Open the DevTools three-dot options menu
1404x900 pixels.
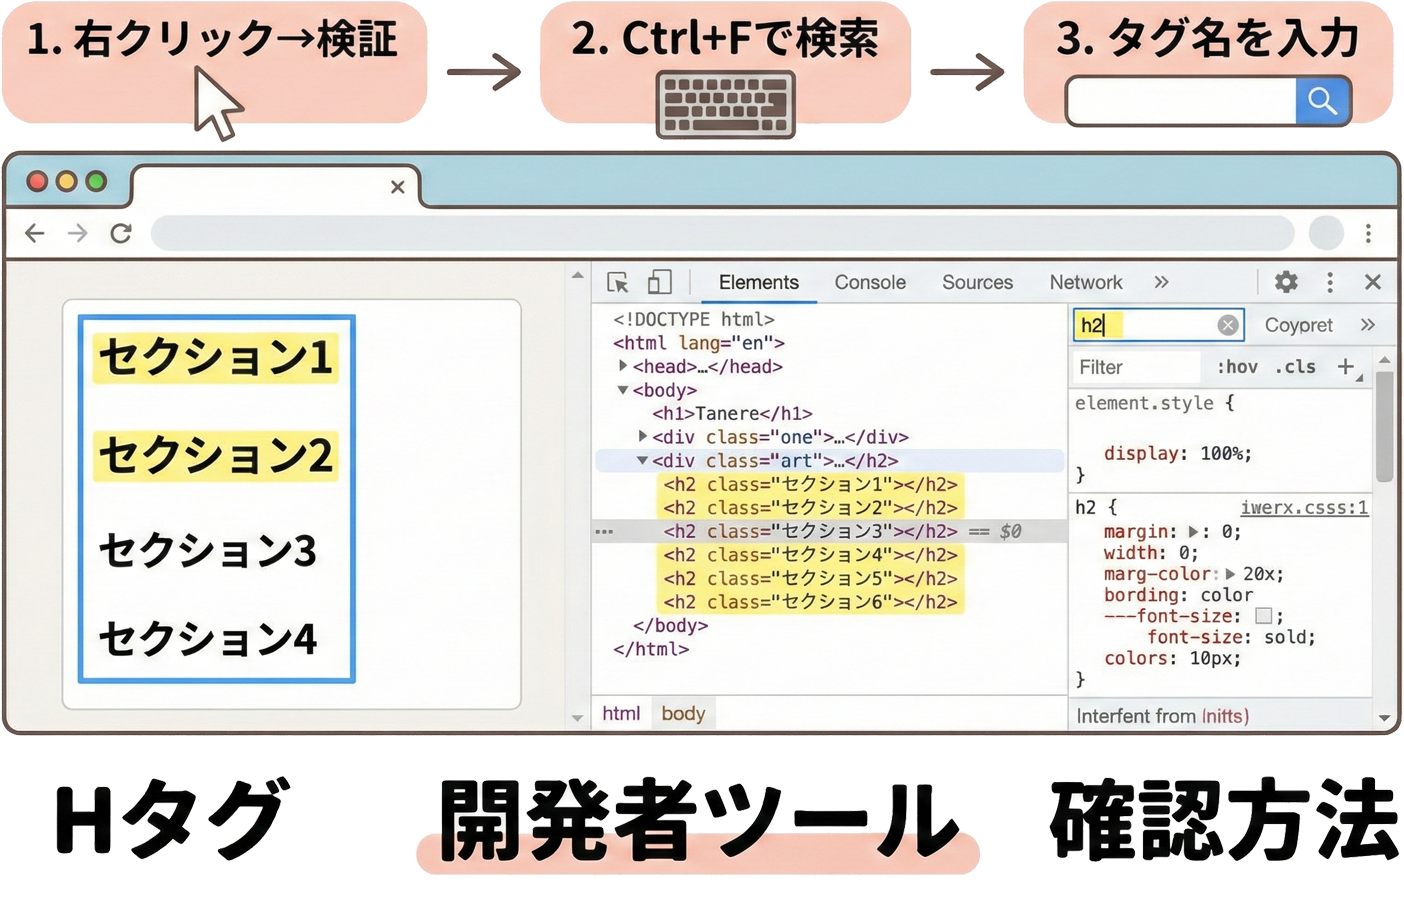pos(1330,282)
